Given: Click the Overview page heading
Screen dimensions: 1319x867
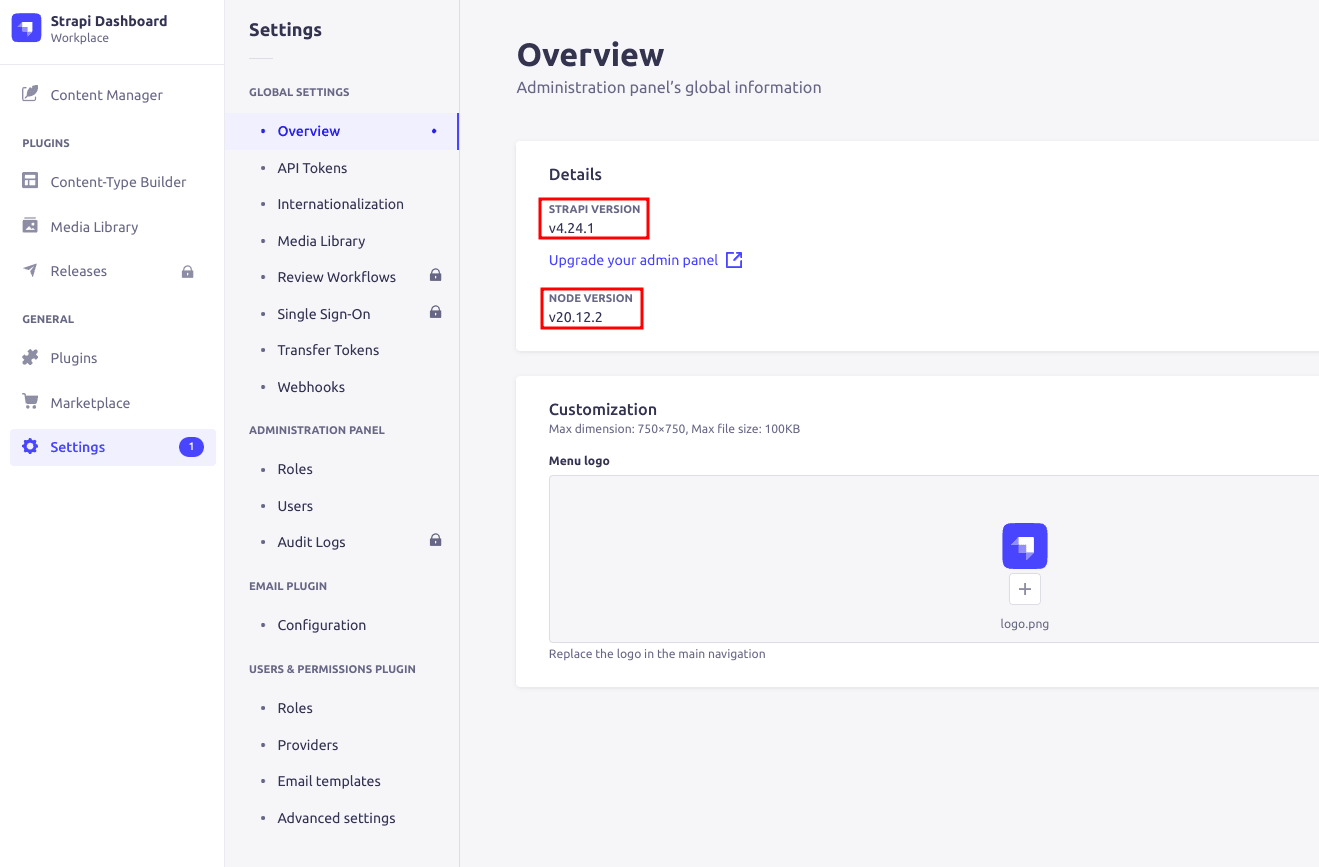Looking at the screenshot, I should click(590, 54).
